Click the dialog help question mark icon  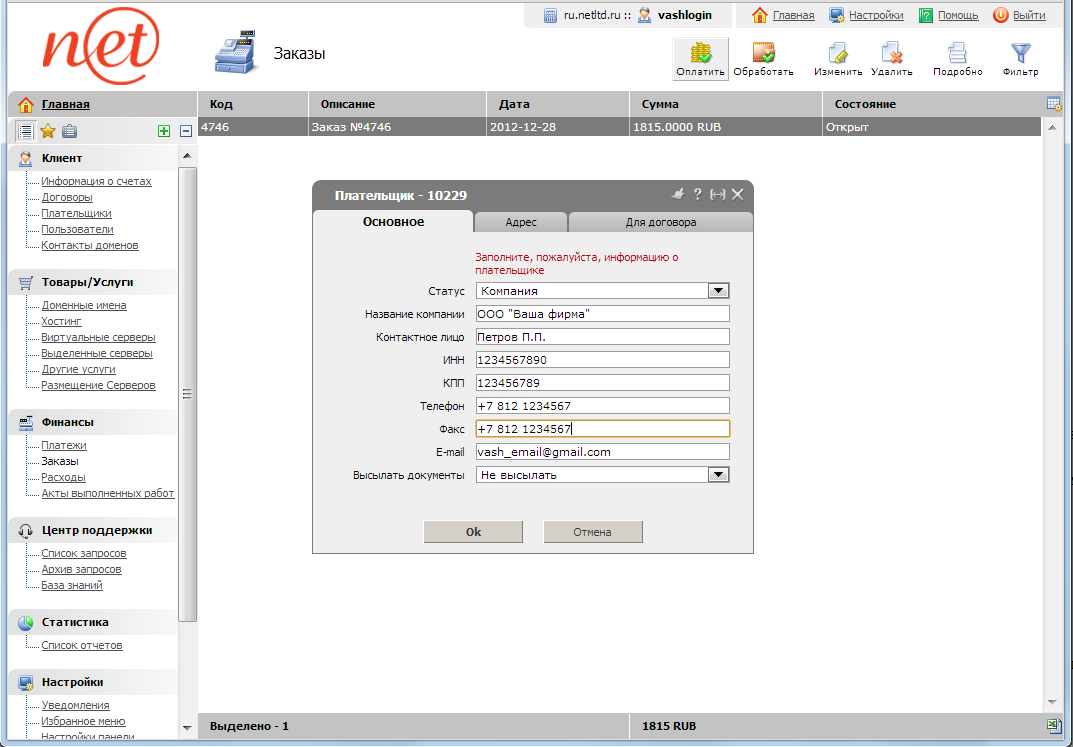click(698, 195)
